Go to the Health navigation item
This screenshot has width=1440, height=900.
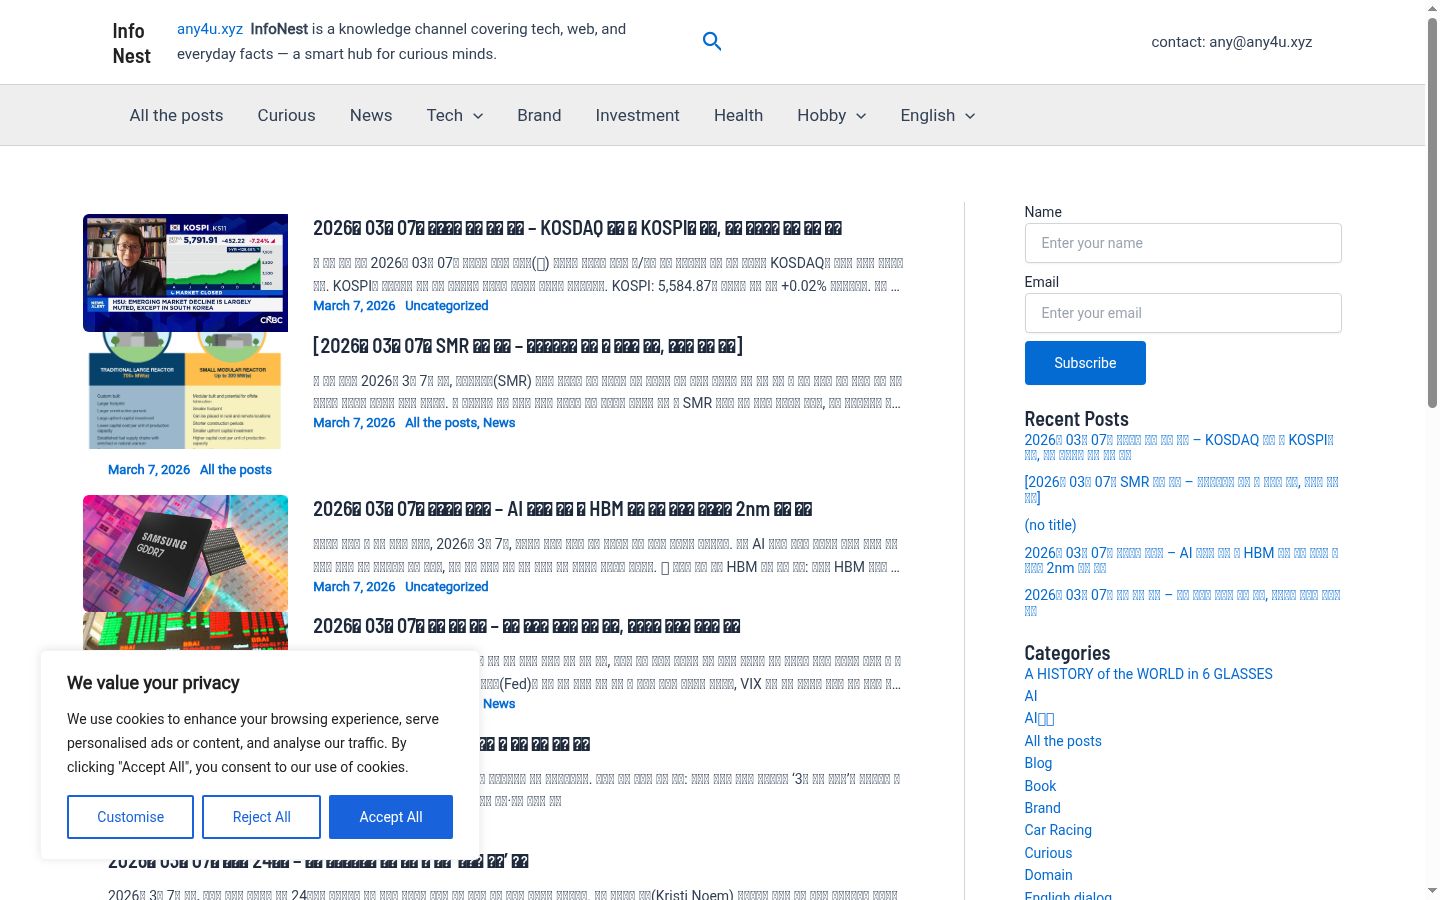point(738,115)
